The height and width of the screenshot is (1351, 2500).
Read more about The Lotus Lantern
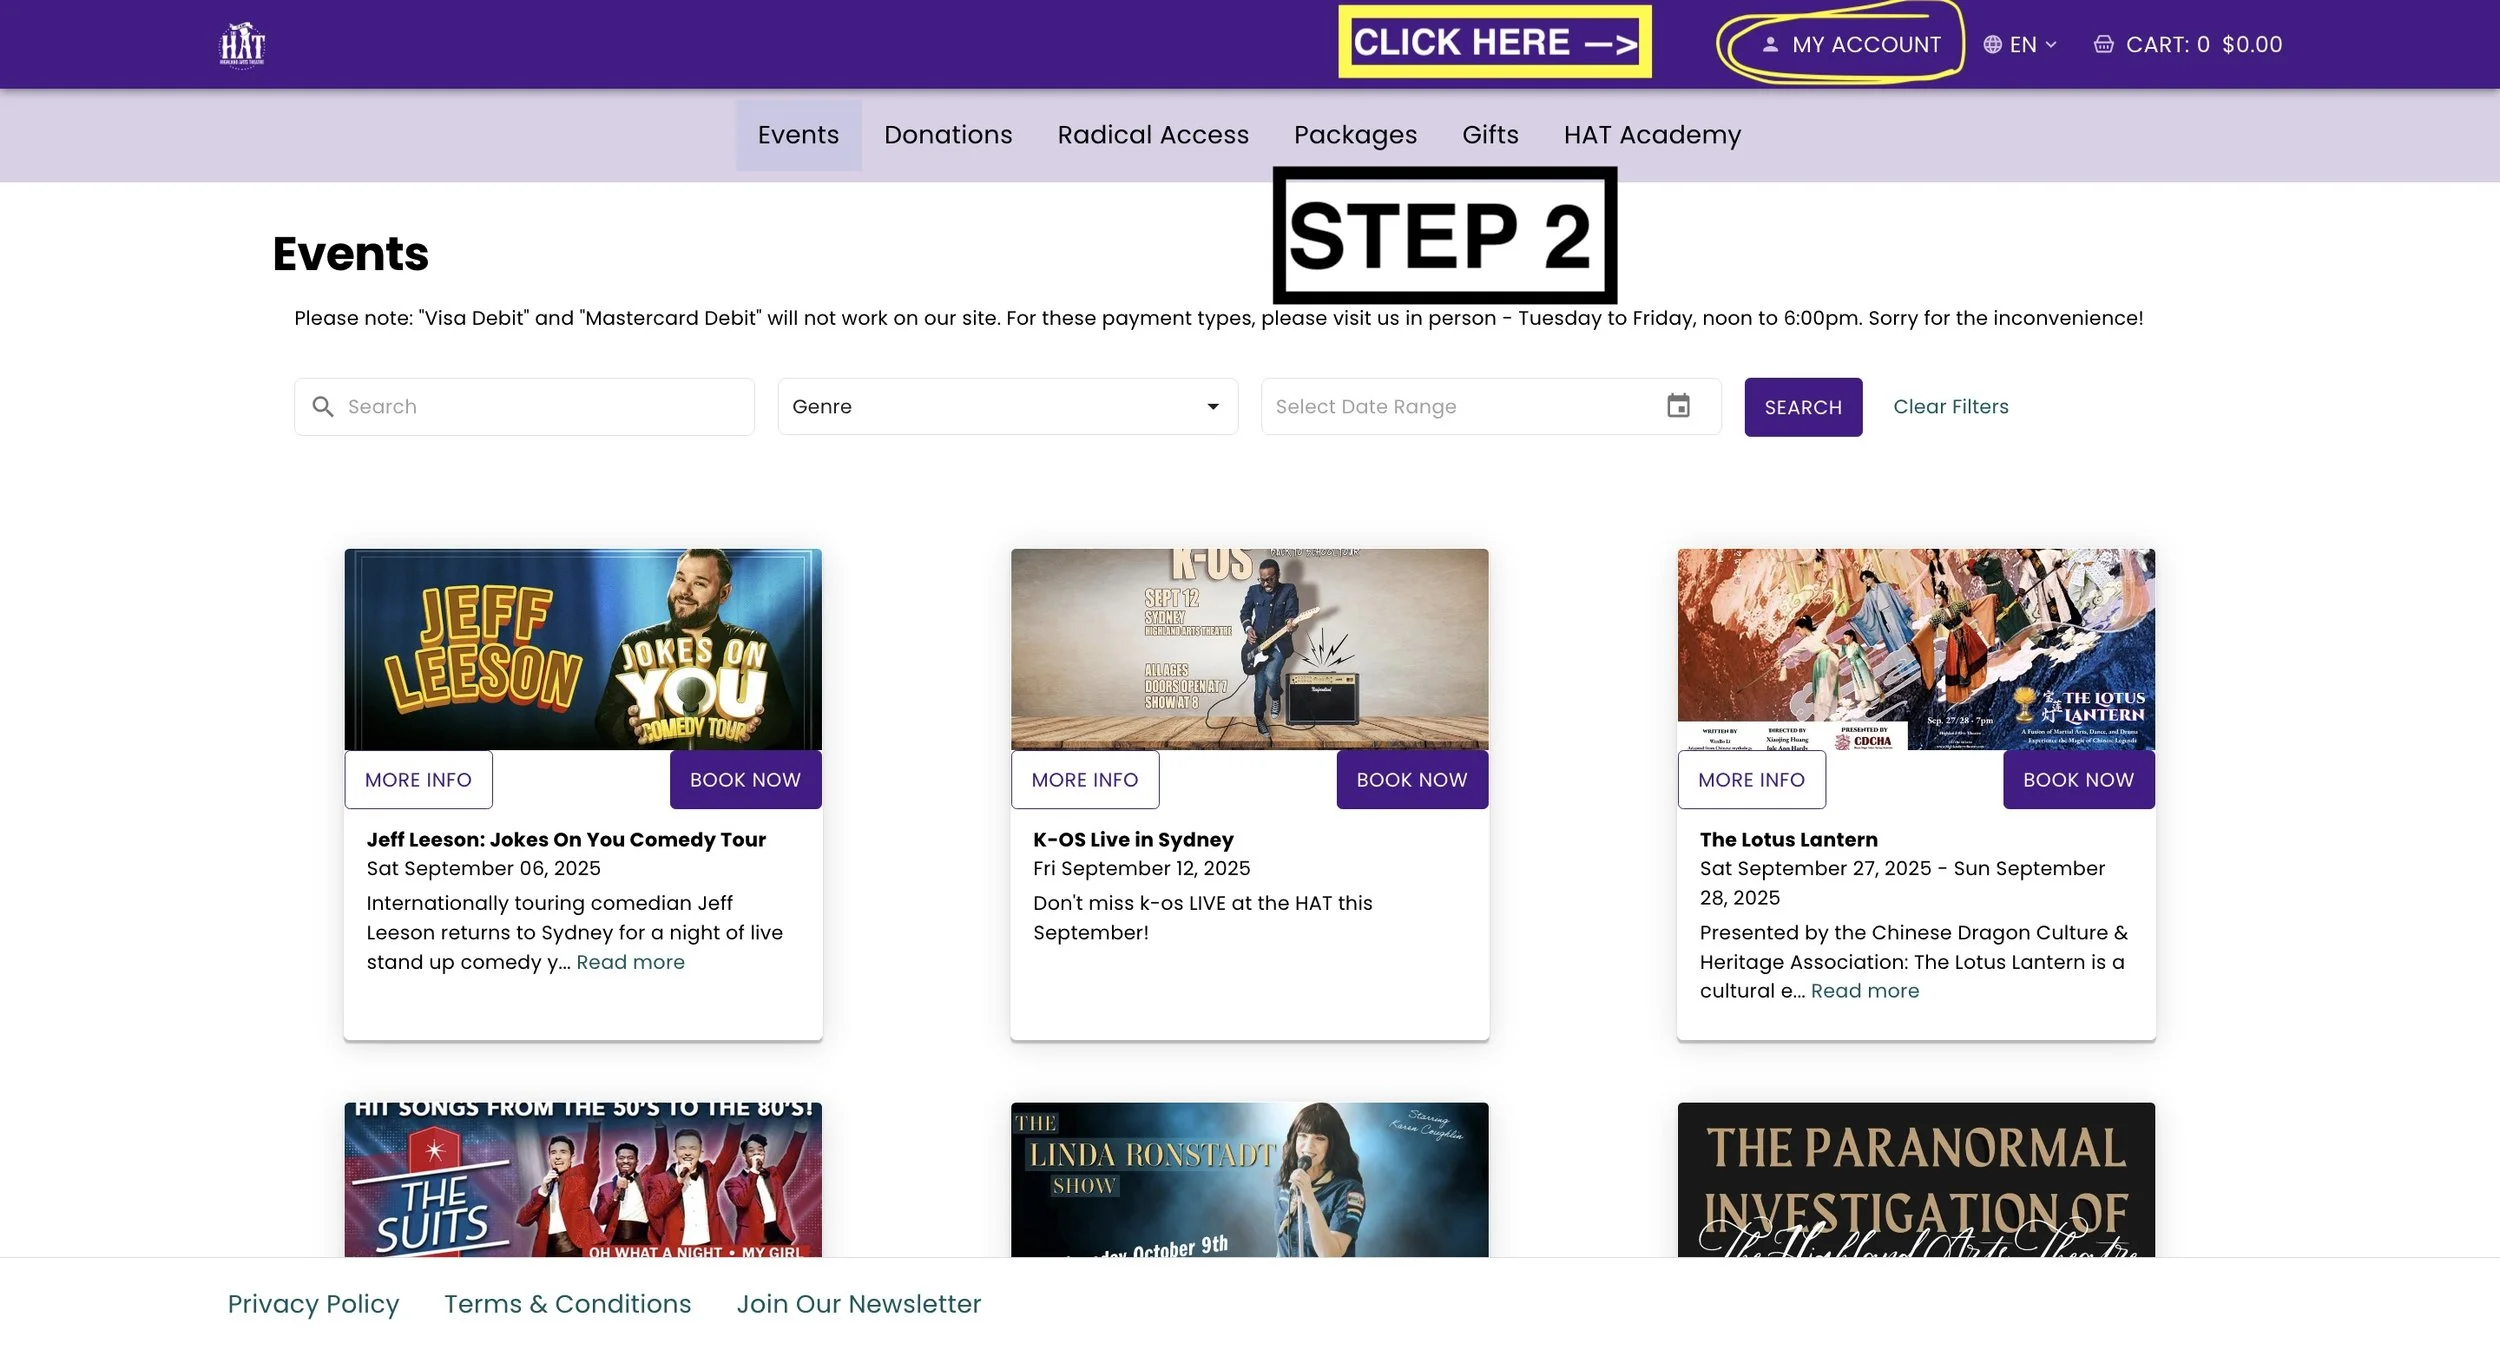click(x=1864, y=991)
